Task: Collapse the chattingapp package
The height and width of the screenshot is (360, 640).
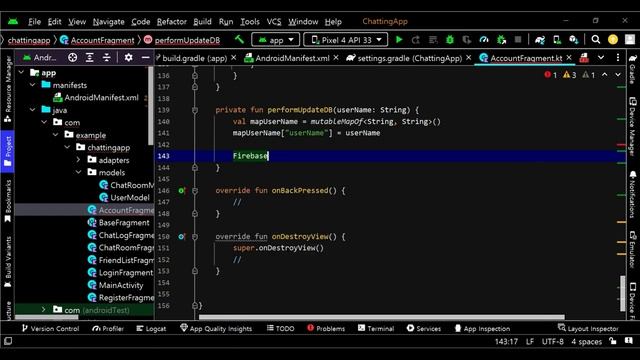Action: tap(67, 147)
